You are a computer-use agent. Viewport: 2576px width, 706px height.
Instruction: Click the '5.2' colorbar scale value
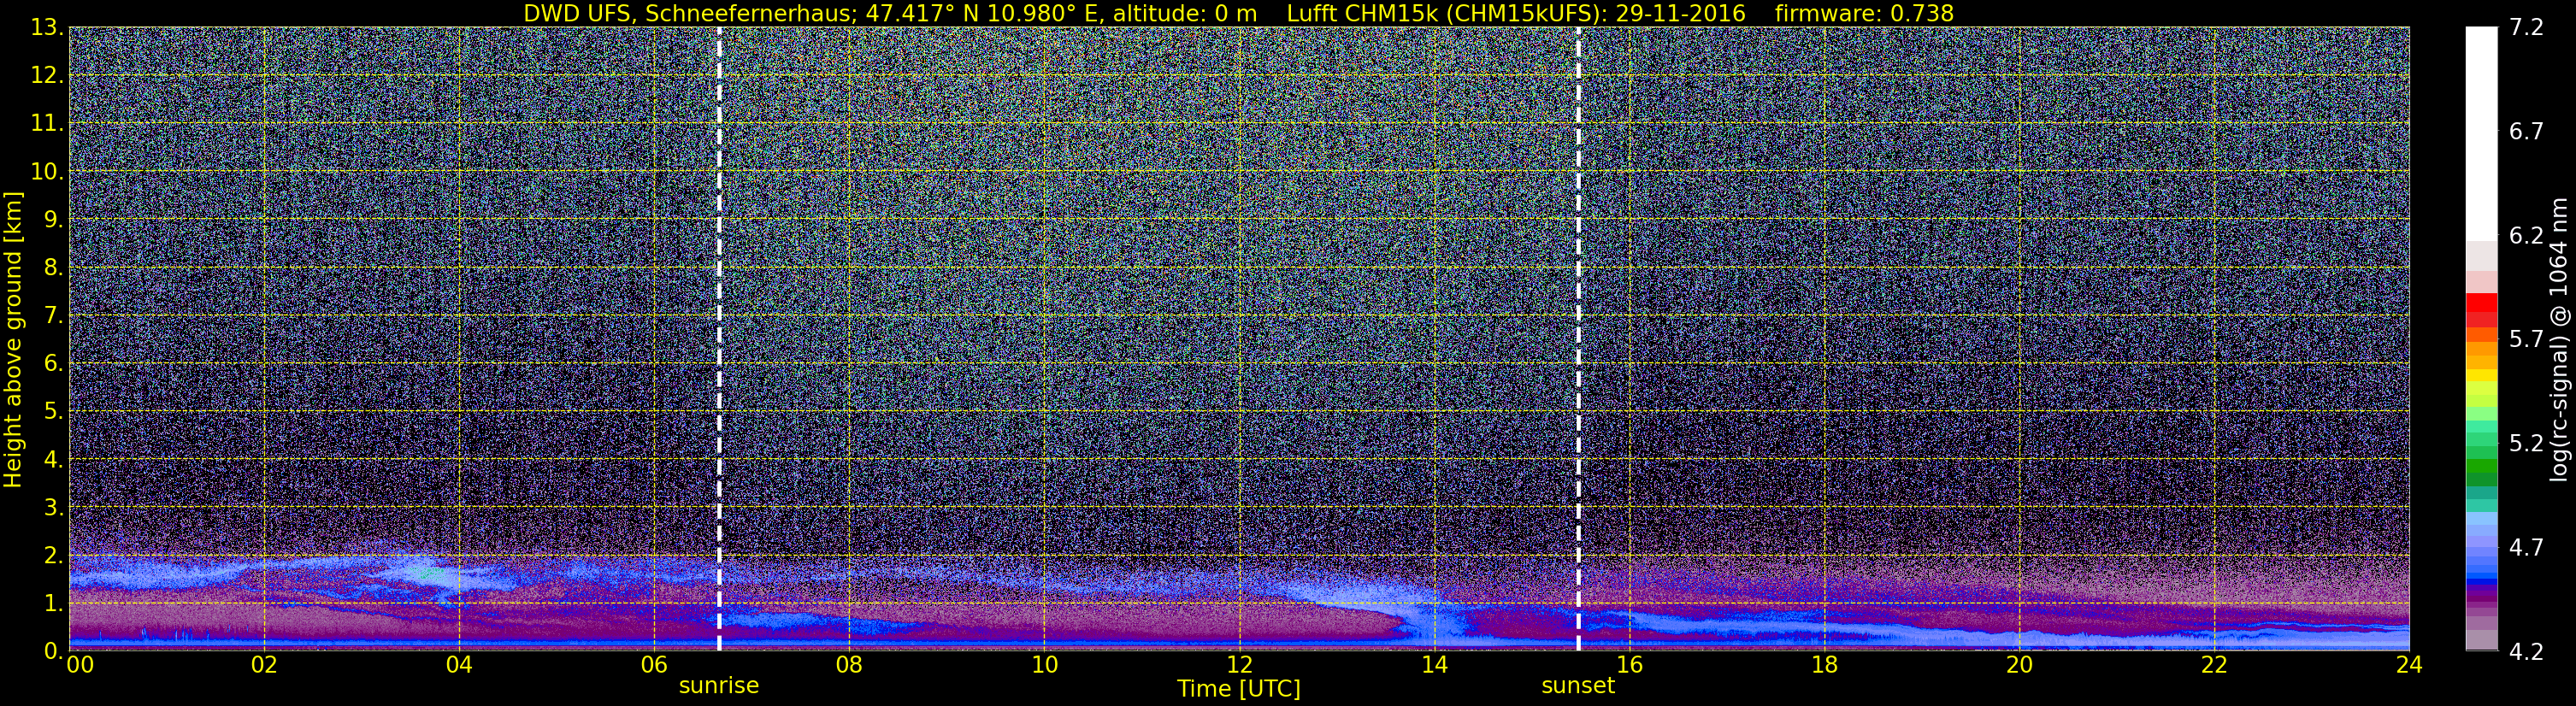(x=2526, y=443)
